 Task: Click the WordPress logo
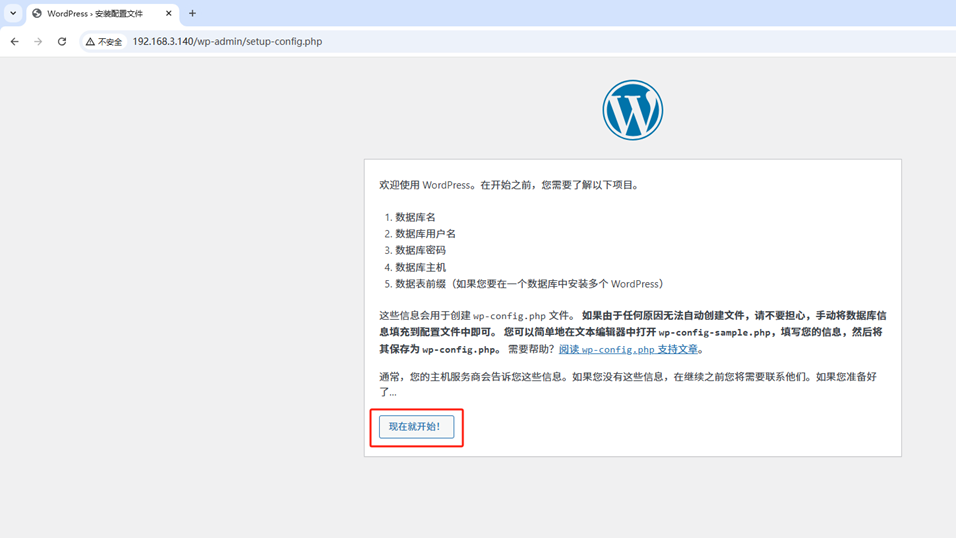pyautogui.click(x=632, y=110)
